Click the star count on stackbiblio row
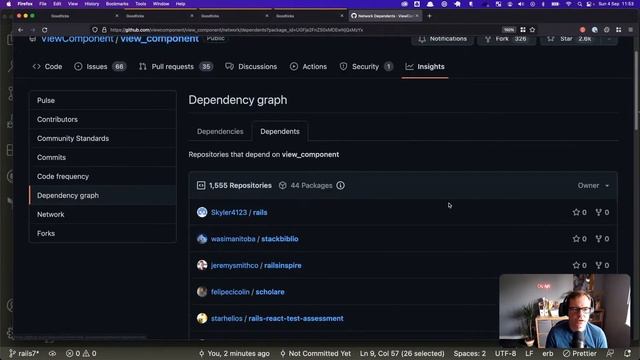The image size is (640, 360). [x=580, y=239]
